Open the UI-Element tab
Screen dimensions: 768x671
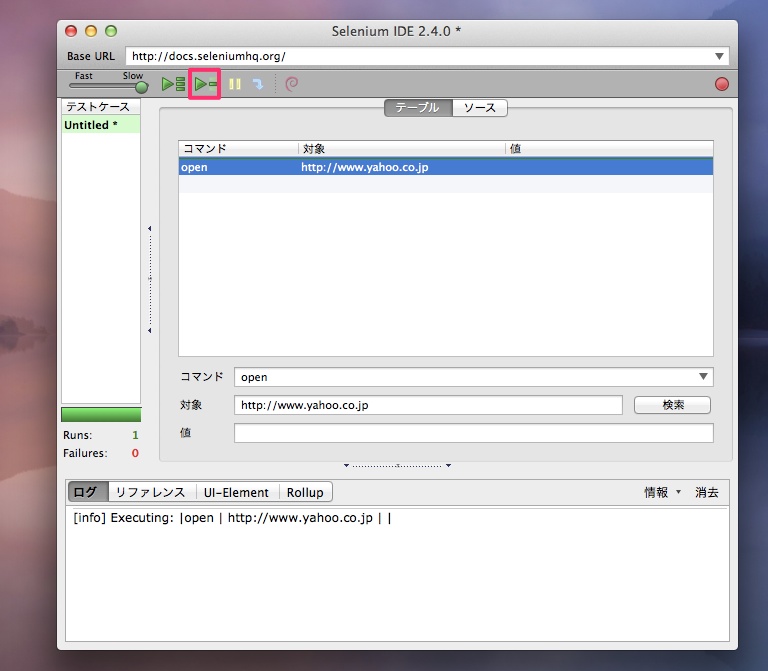coord(237,492)
